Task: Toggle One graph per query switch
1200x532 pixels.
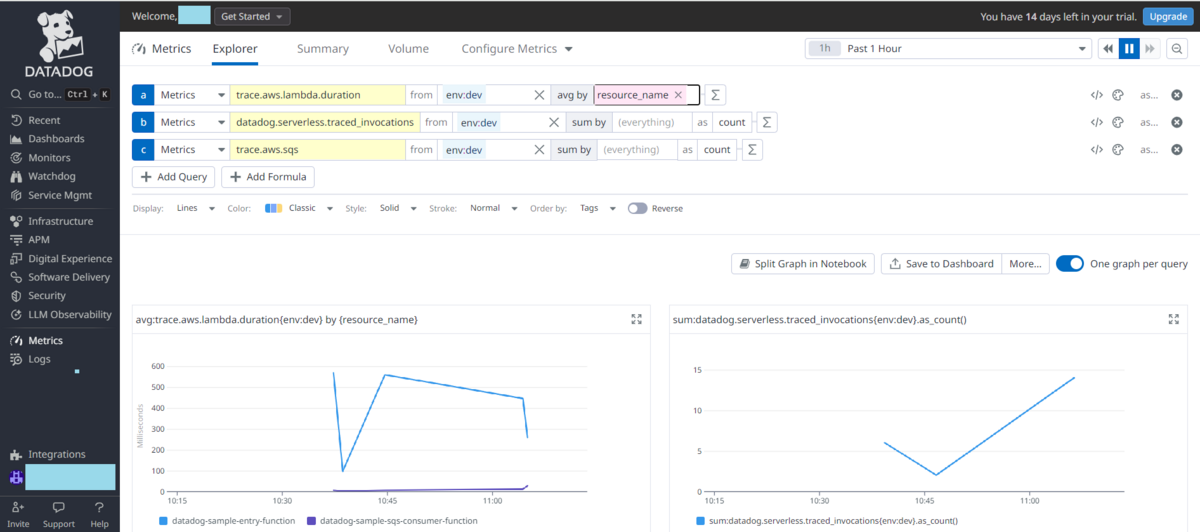Action: tap(1069, 263)
